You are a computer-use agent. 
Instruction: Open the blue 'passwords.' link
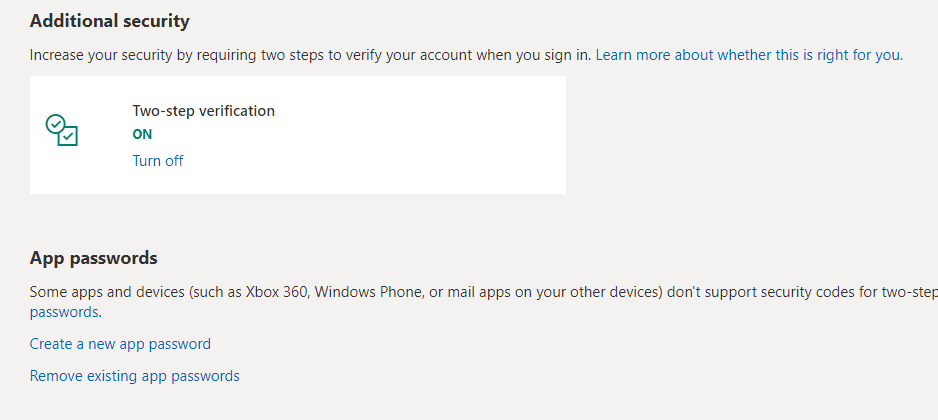66,312
